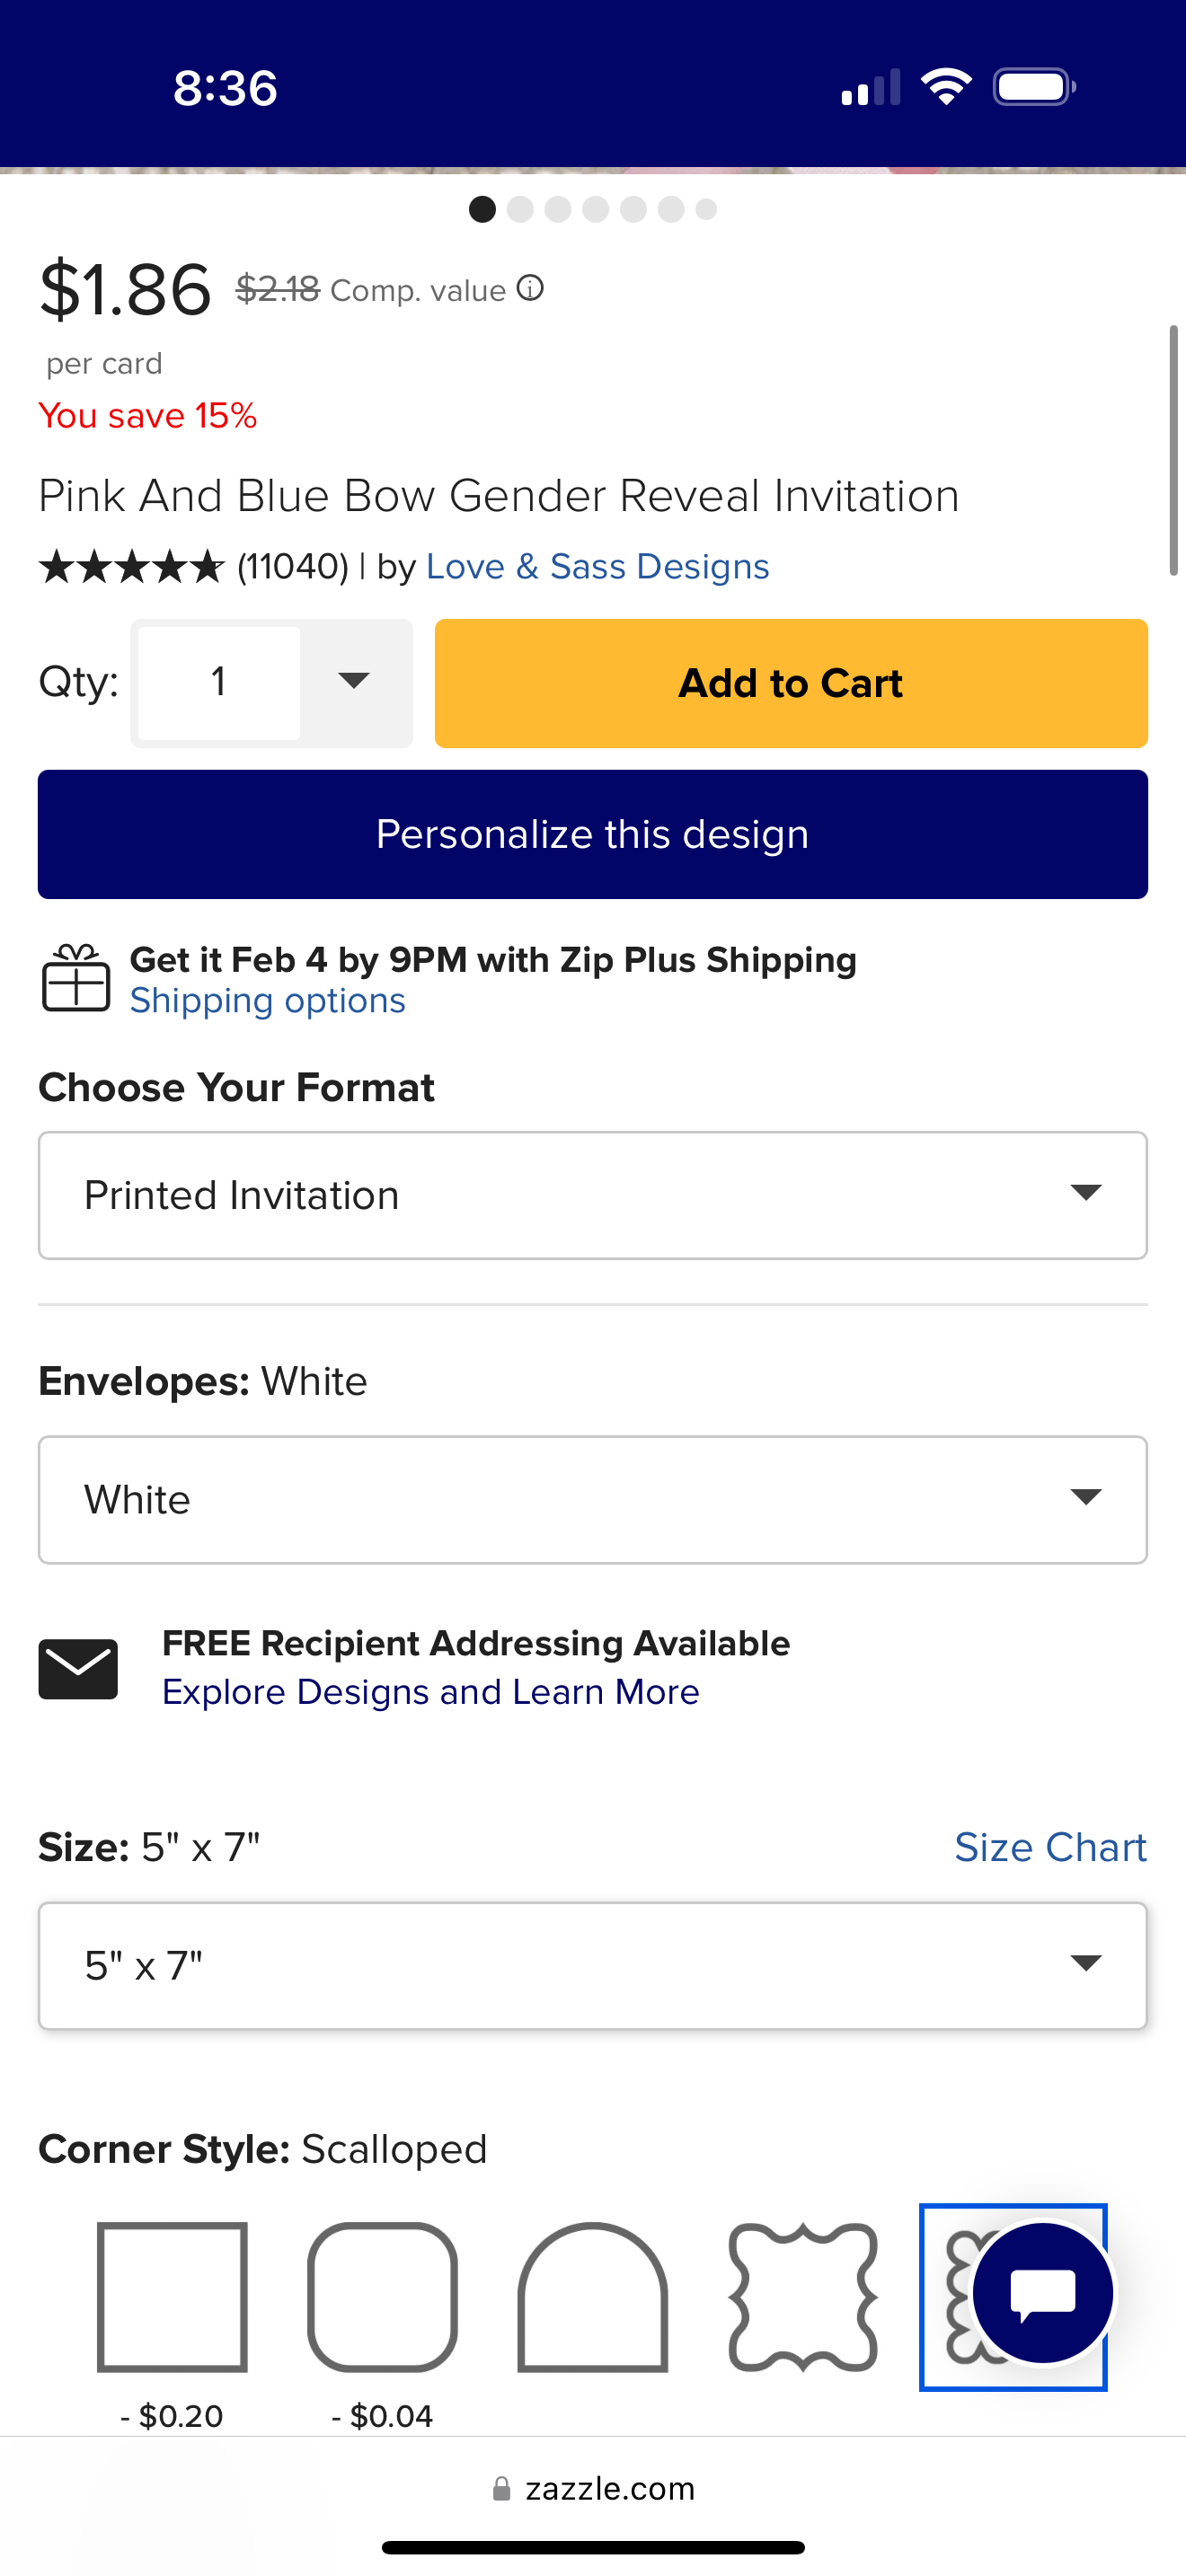Click the Add to Cart button
The height and width of the screenshot is (2576, 1186).
point(791,683)
